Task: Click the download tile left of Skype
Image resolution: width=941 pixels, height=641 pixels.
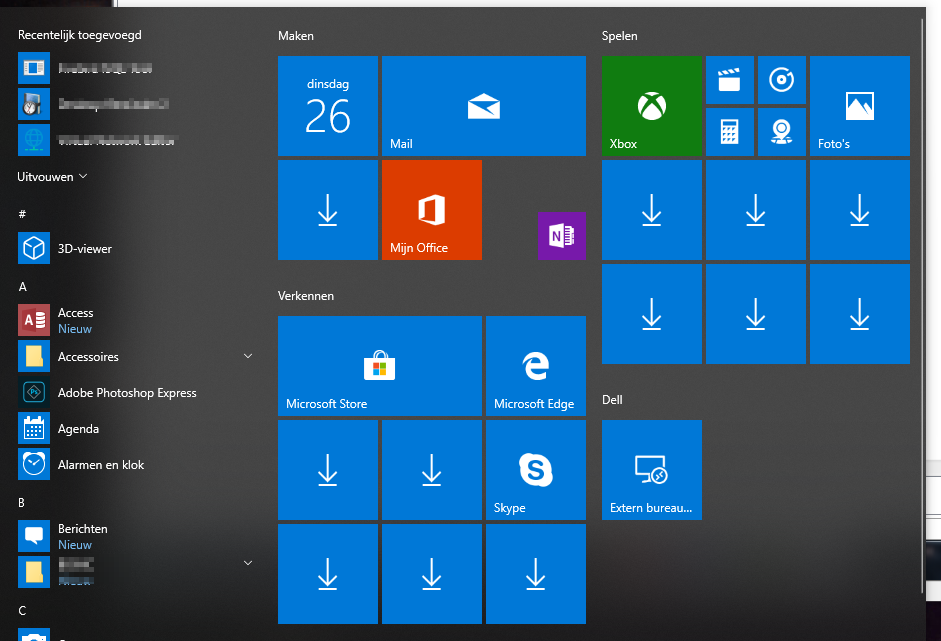Action: 432,470
